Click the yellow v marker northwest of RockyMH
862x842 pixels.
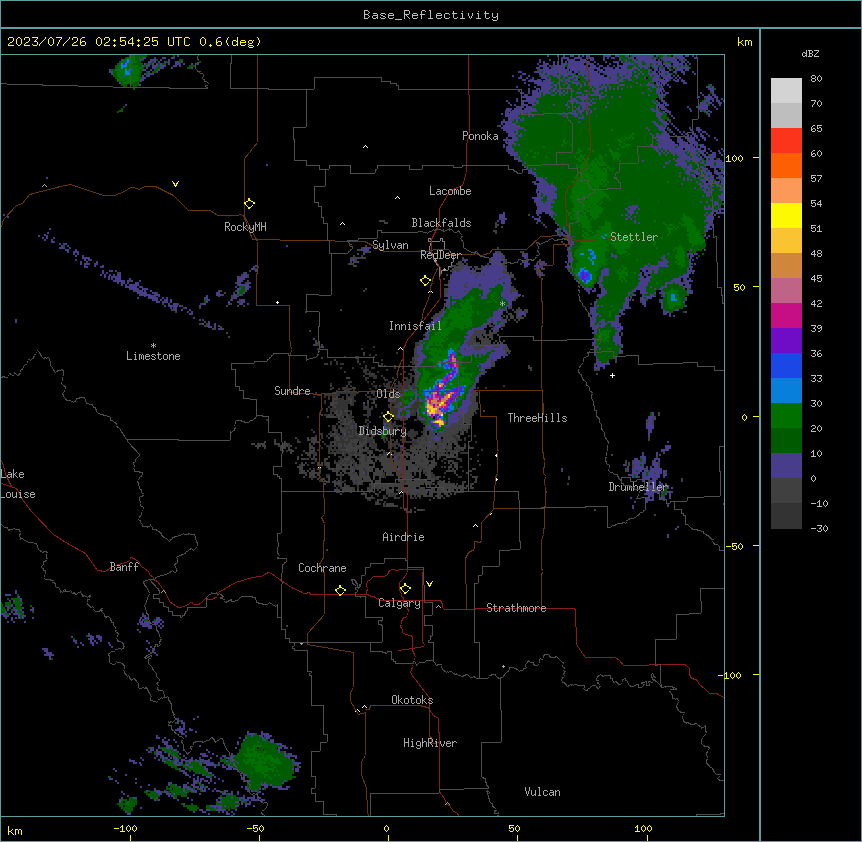click(175, 184)
